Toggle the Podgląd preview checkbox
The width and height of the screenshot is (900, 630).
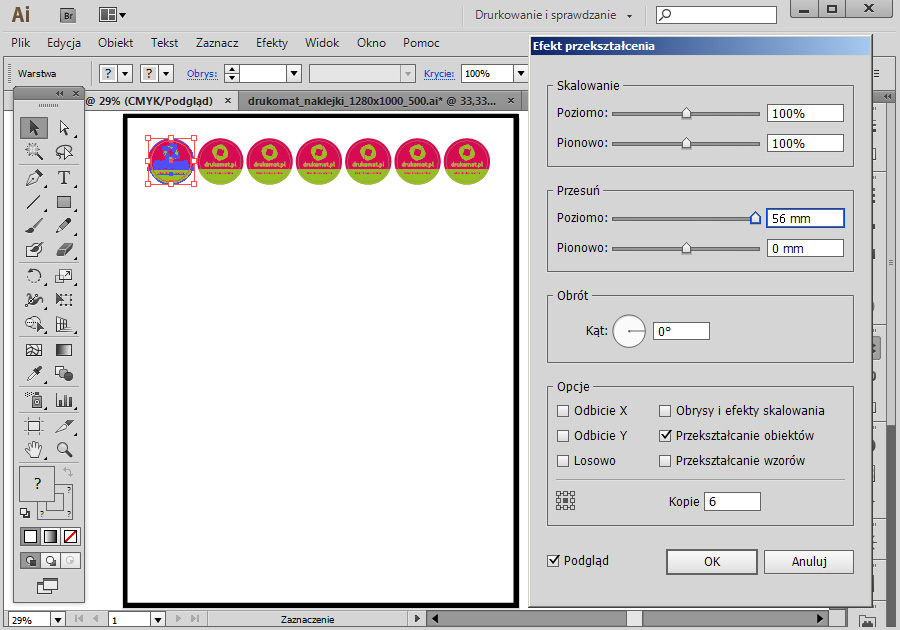553,561
